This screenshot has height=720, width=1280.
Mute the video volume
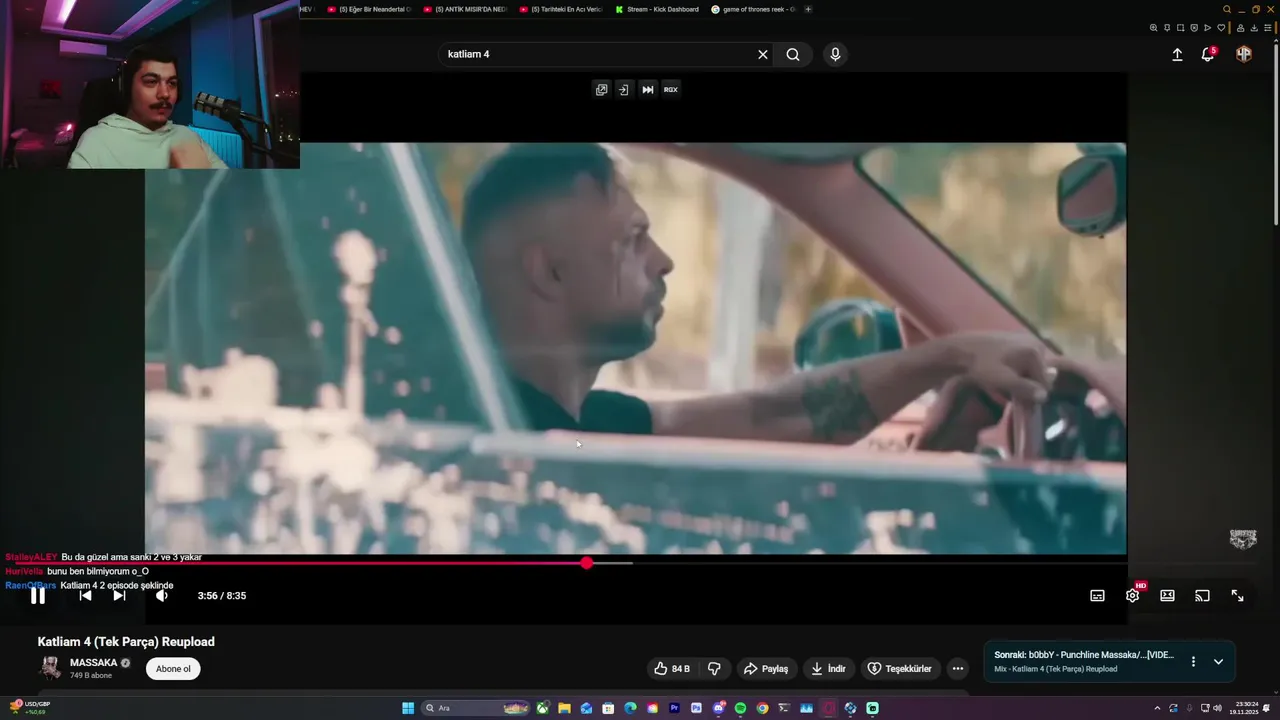pyautogui.click(x=161, y=596)
